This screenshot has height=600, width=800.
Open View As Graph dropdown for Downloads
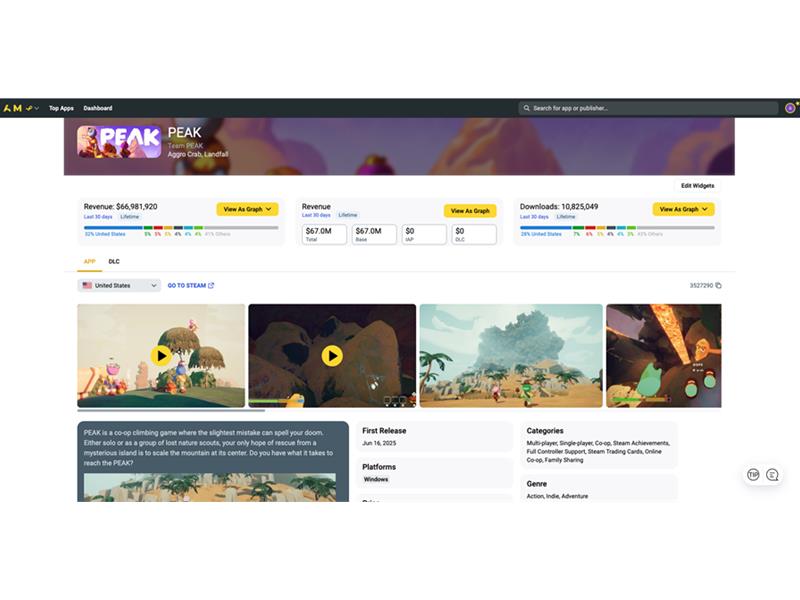point(683,209)
